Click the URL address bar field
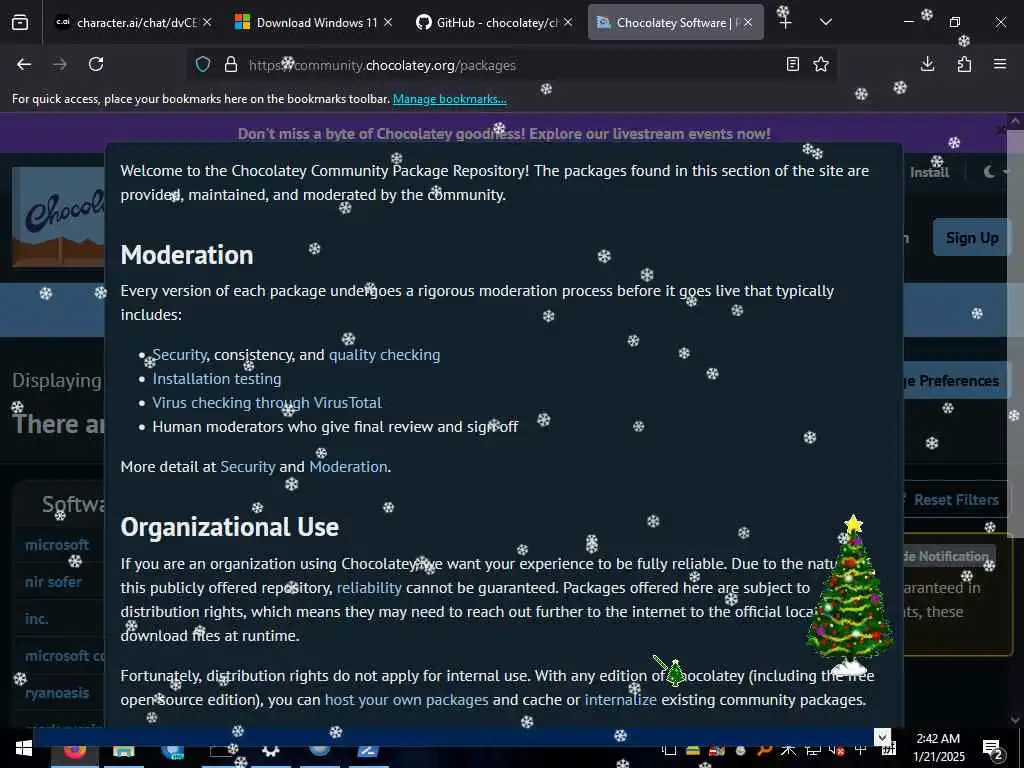 (509, 65)
